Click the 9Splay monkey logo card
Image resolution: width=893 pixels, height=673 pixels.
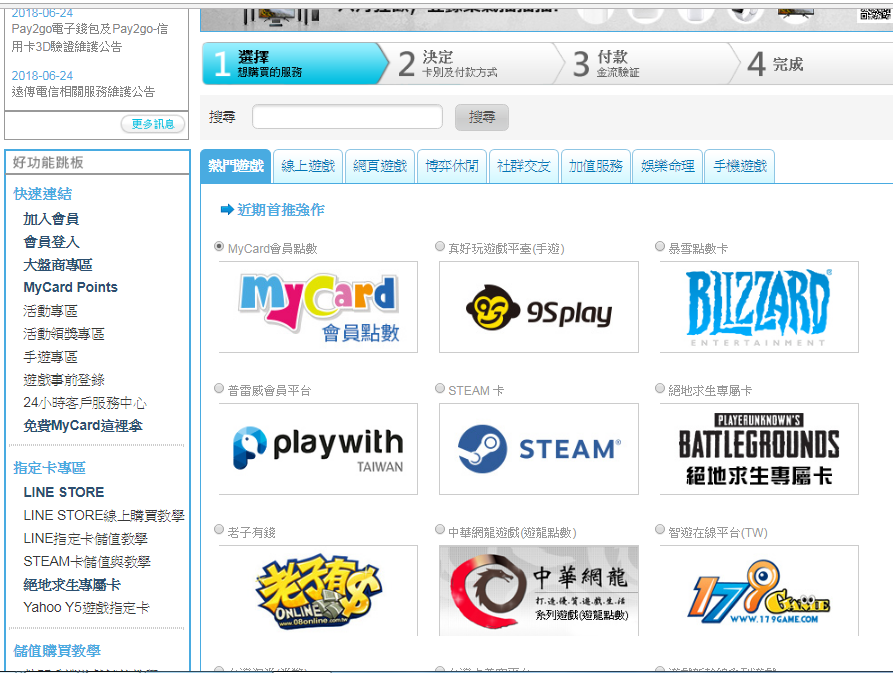(x=539, y=307)
